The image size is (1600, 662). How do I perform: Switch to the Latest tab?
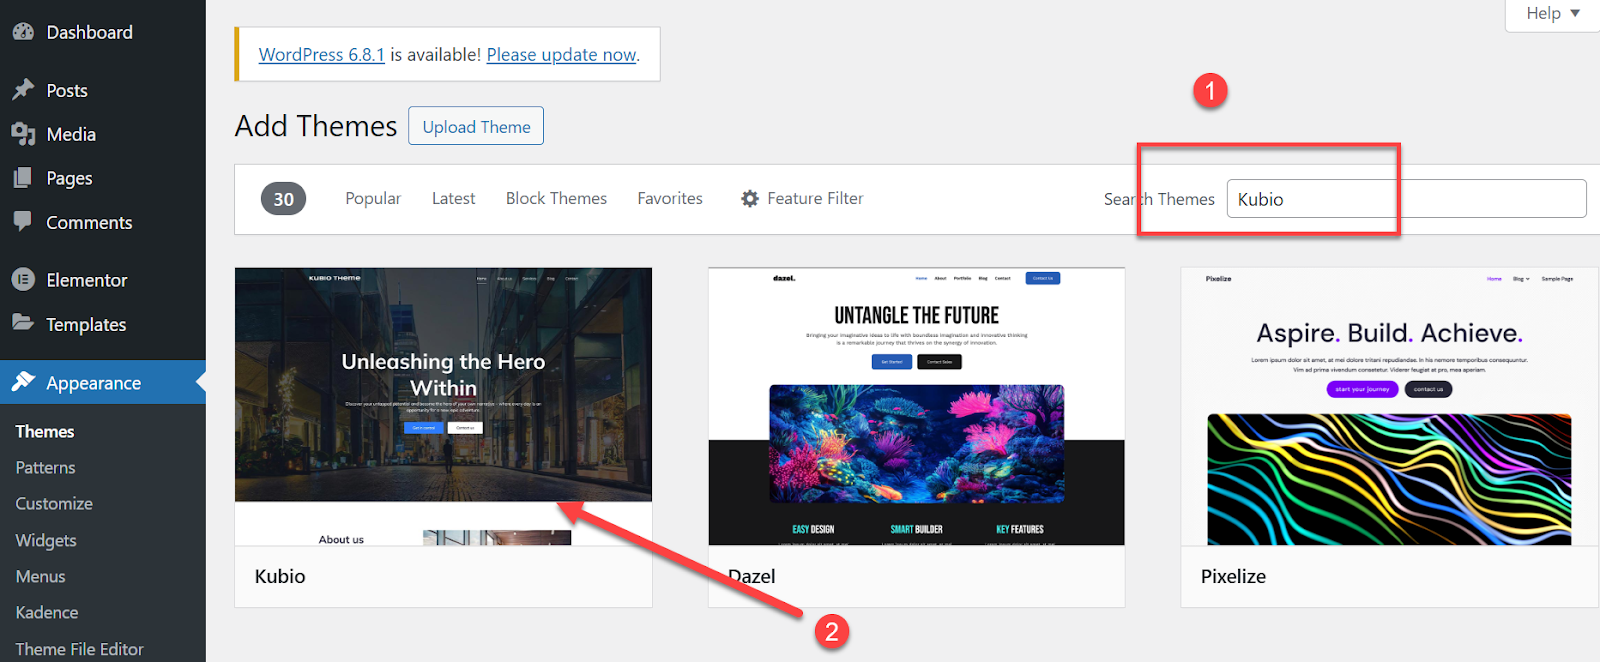pos(453,199)
